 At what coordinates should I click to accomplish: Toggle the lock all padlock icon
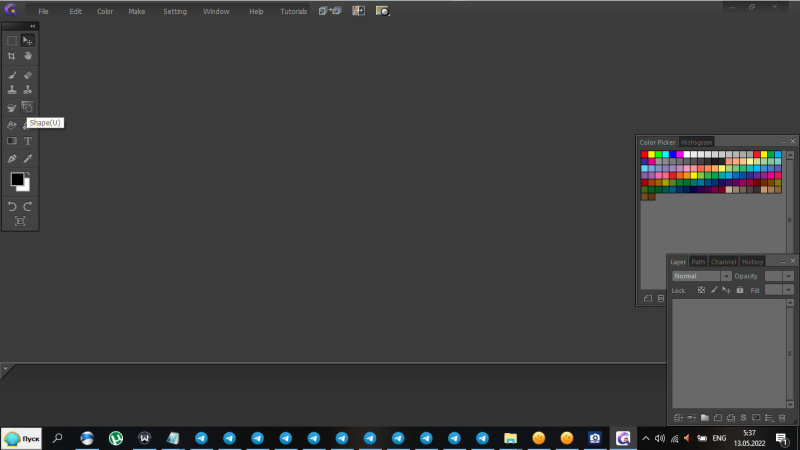(x=739, y=290)
